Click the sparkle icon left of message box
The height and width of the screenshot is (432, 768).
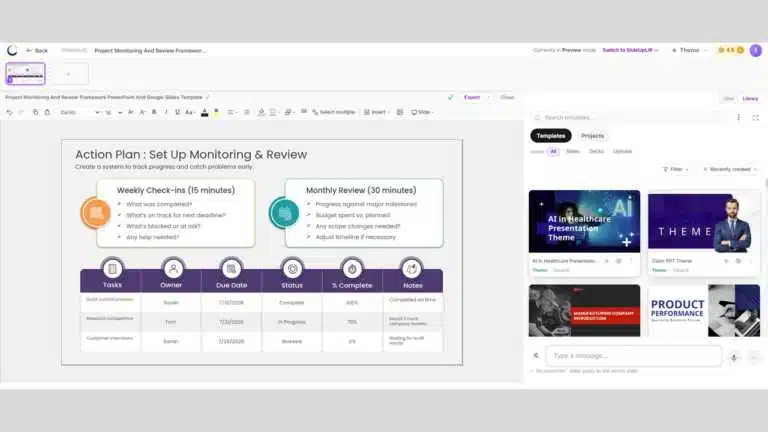[x=536, y=356]
